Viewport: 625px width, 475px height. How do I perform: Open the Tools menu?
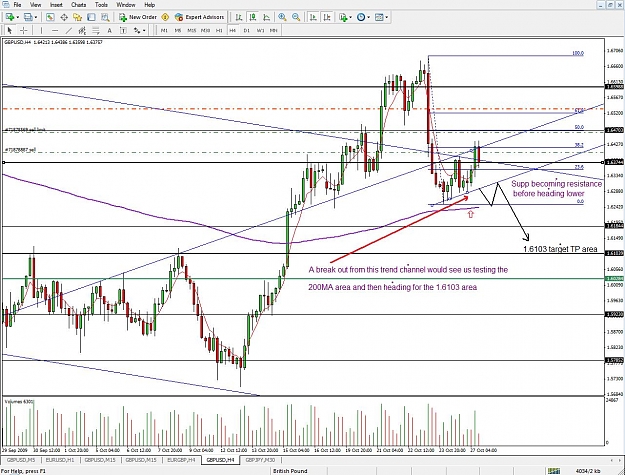pos(101,5)
